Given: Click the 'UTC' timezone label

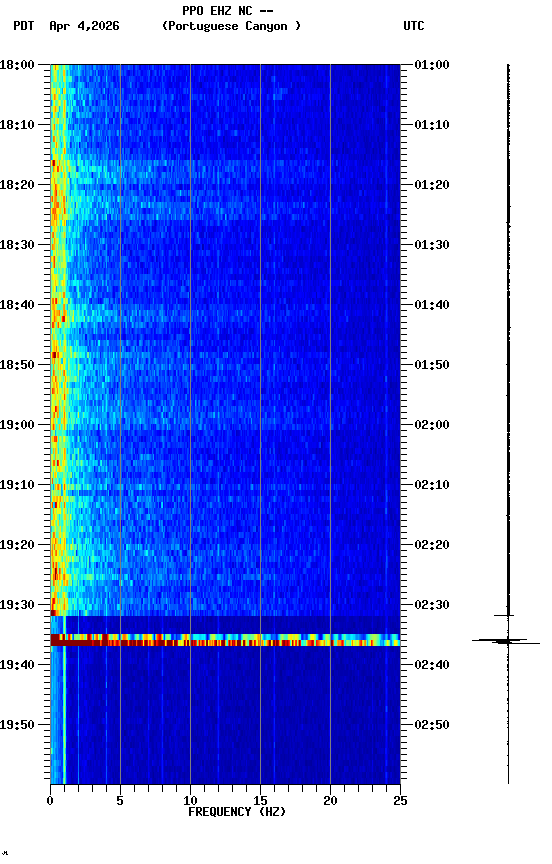Looking at the screenshot, I should pos(414,26).
